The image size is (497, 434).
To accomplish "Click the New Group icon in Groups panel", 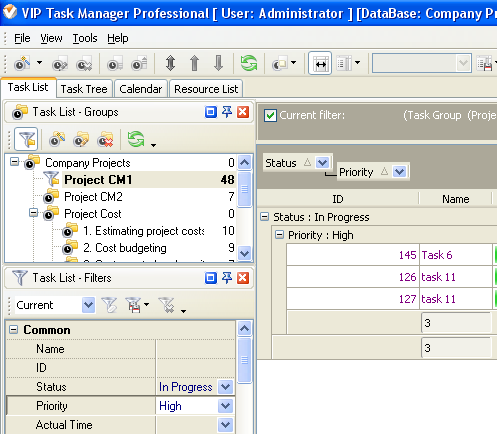I will pos(57,139).
